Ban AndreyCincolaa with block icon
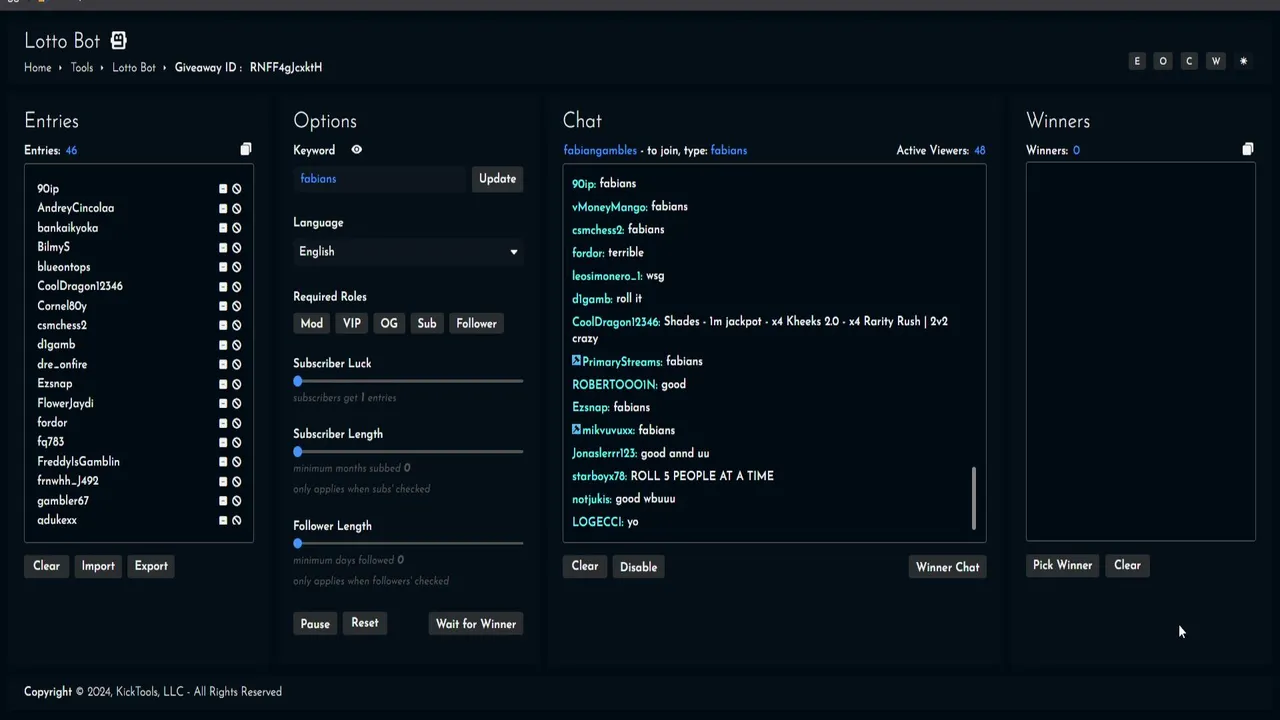The height and width of the screenshot is (720, 1280). coord(237,209)
